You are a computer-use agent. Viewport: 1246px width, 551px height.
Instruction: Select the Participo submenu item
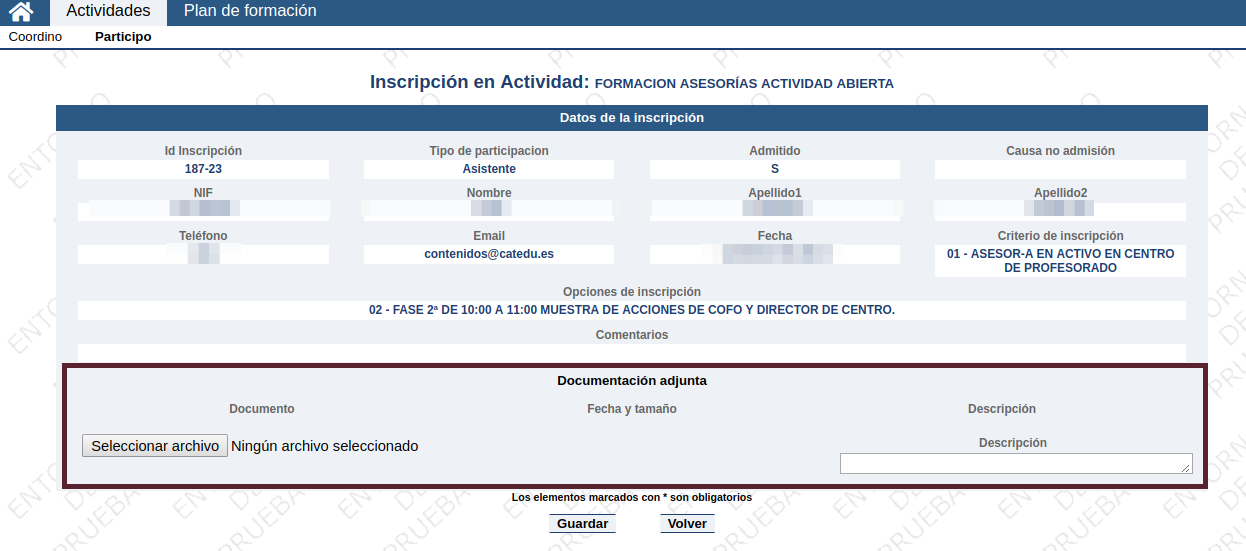[123, 37]
